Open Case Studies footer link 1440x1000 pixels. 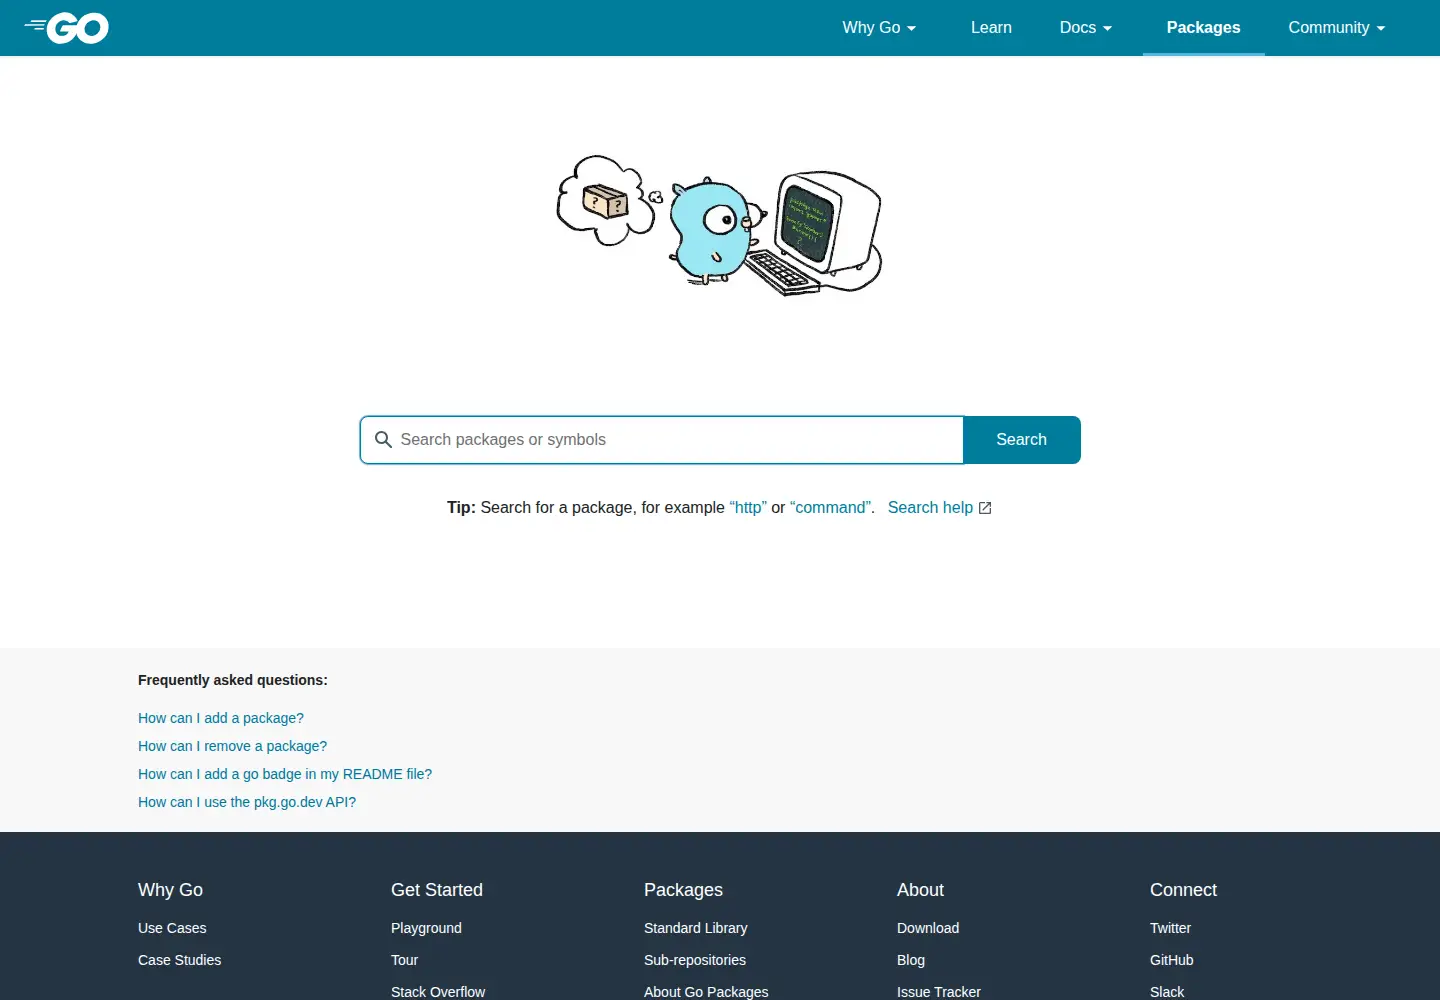point(180,960)
